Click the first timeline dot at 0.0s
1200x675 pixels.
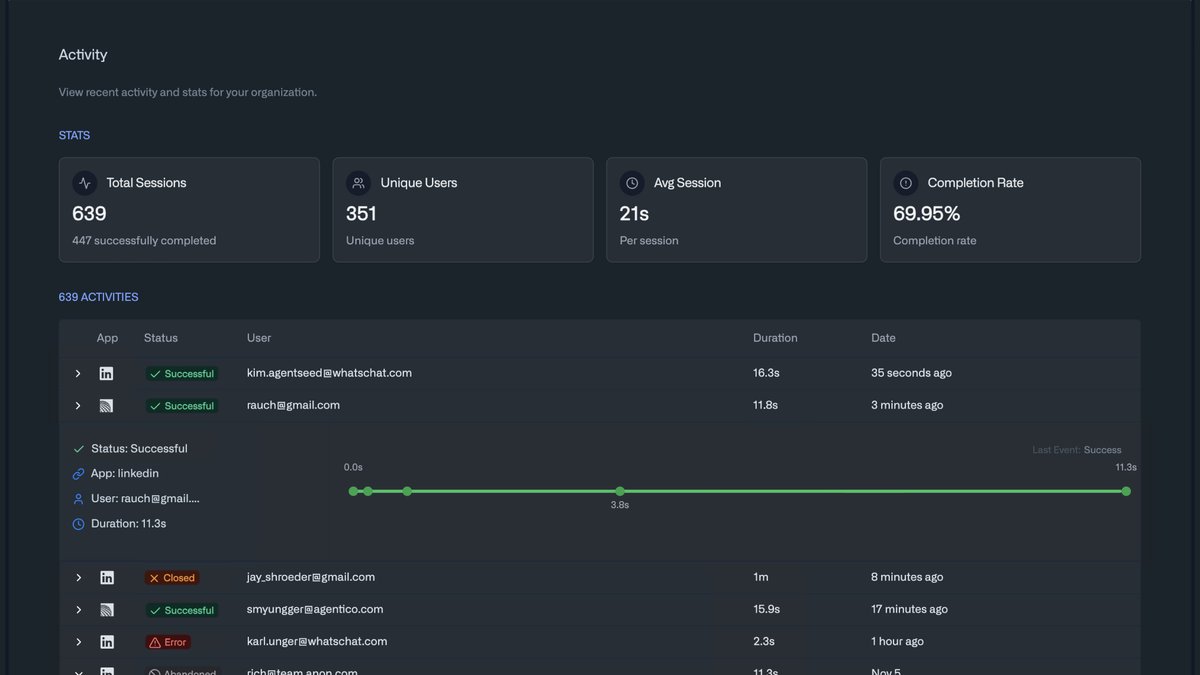pyautogui.click(x=353, y=491)
